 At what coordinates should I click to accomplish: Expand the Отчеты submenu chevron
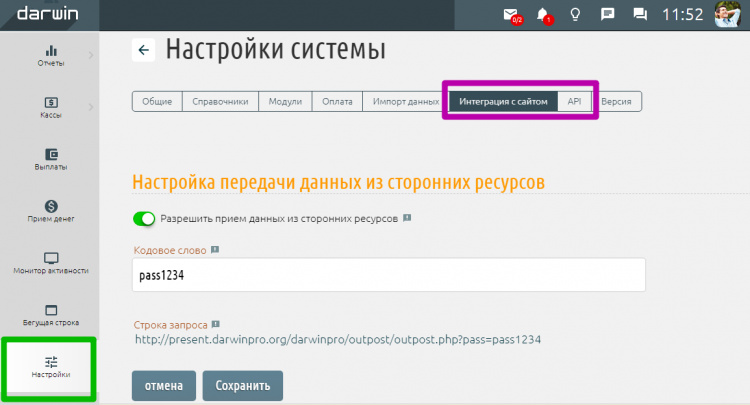click(x=90, y=54)
